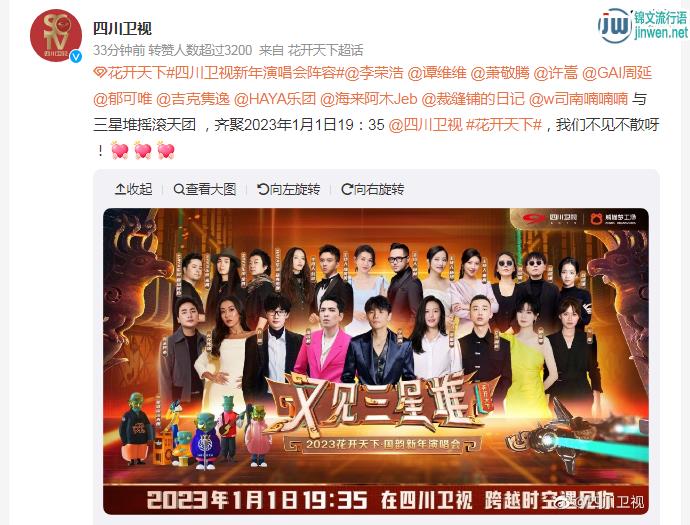
Task: Open @GAI周延 mention
Action: click(617, 73)
